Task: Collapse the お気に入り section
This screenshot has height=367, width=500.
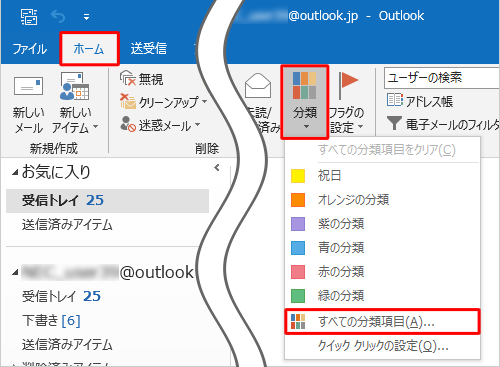Action: [15, 173]
